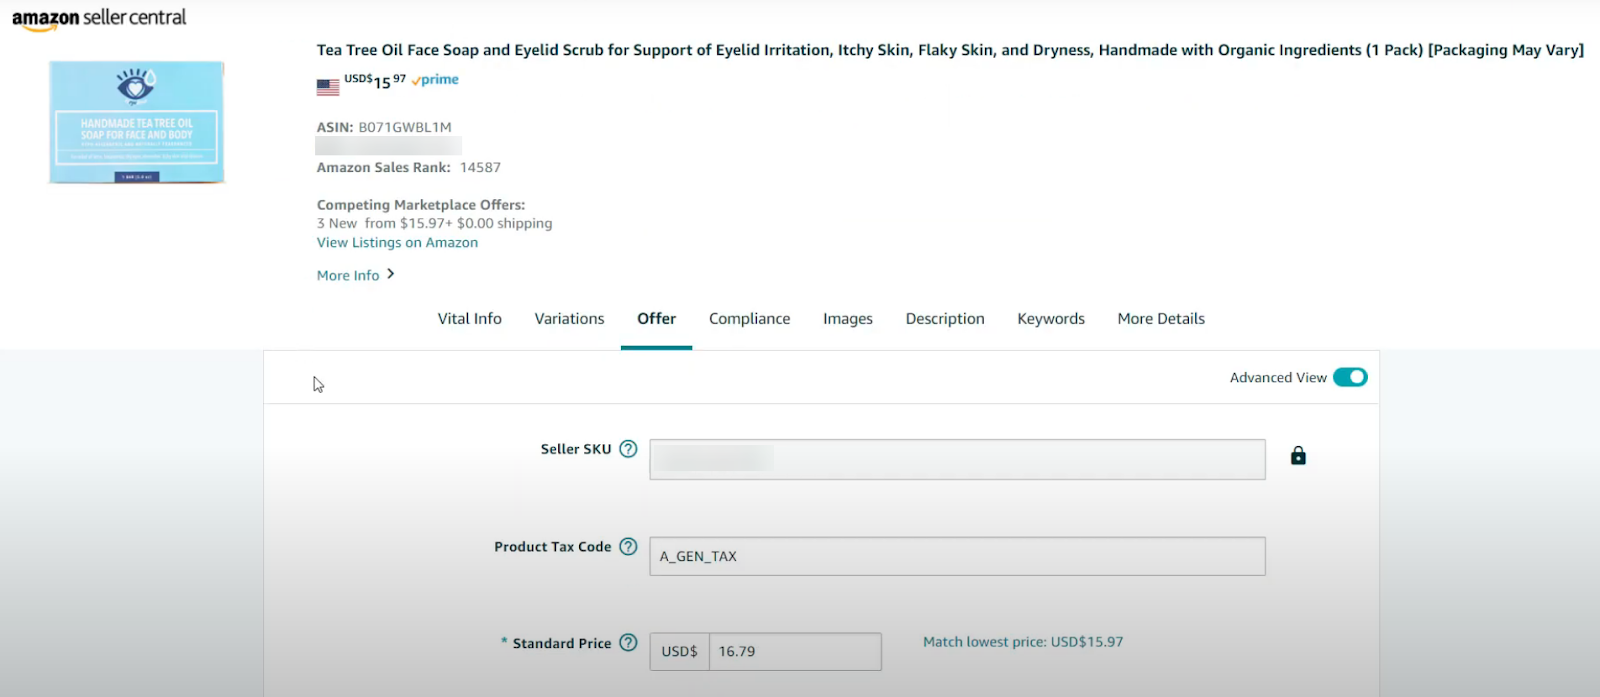Click Match lowest price USD$15.97 link
1600x697 pixels.
click(x=1023, y=642)
